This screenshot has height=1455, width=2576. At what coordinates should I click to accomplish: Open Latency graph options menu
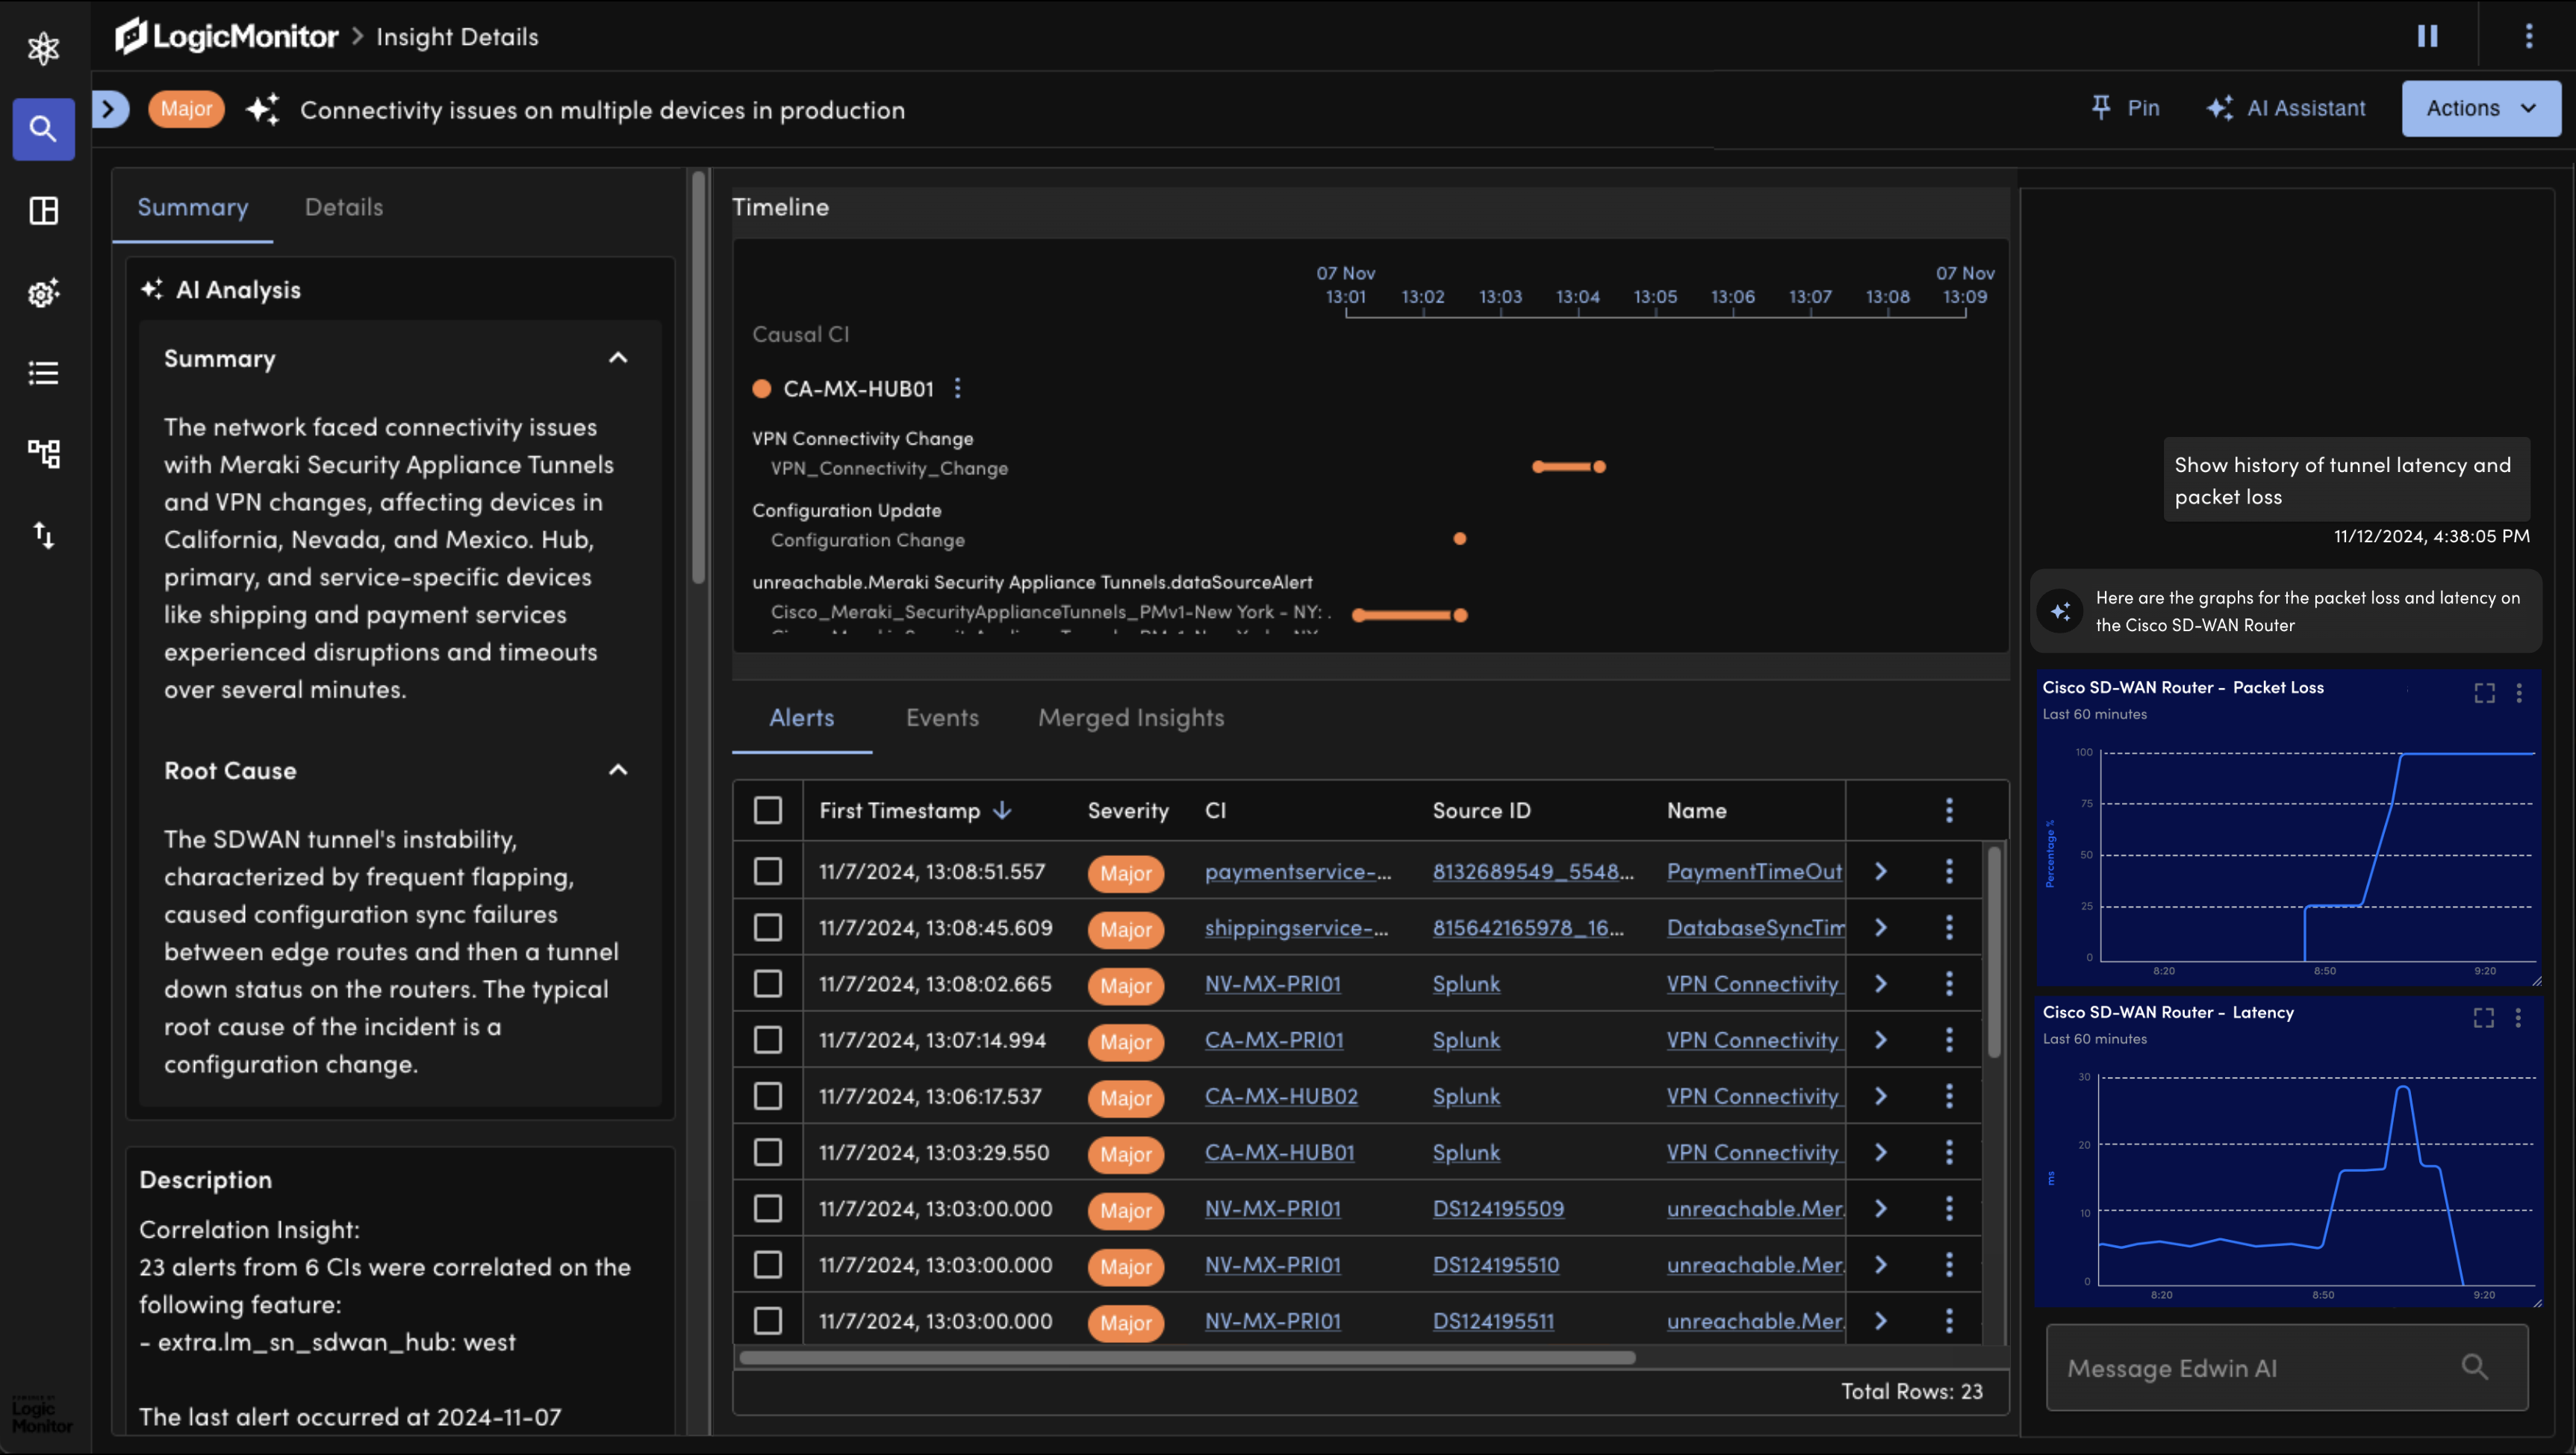[x=2519, y=1018]
